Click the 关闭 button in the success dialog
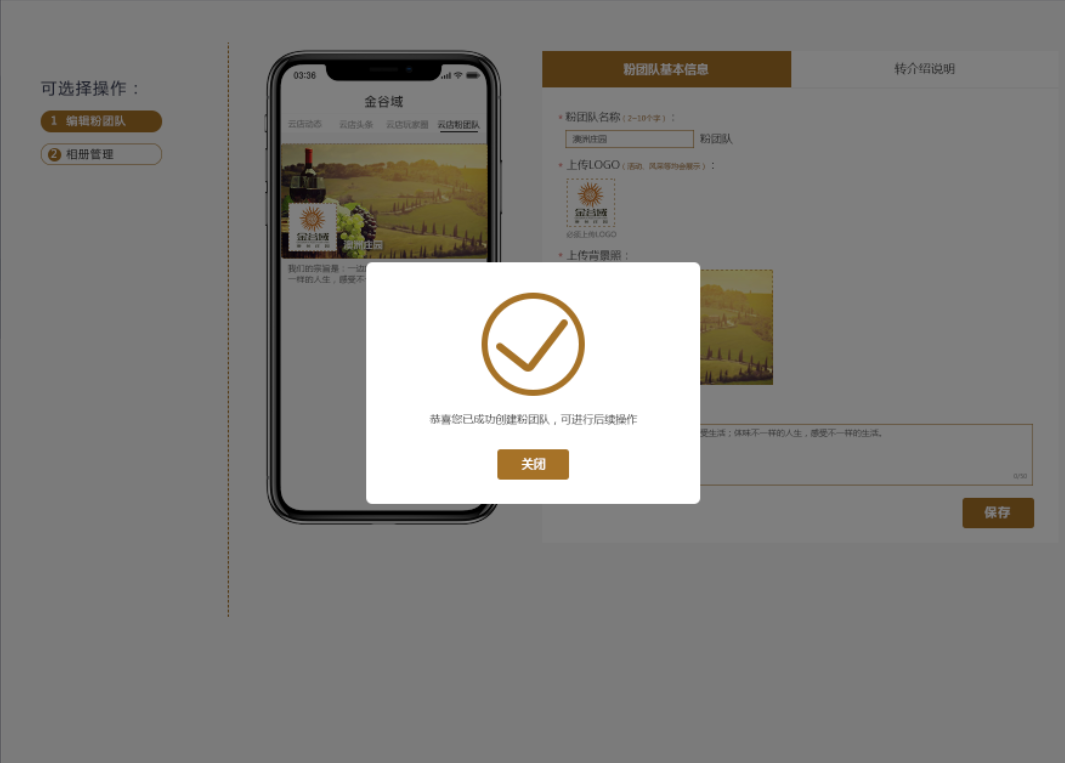 532,464
